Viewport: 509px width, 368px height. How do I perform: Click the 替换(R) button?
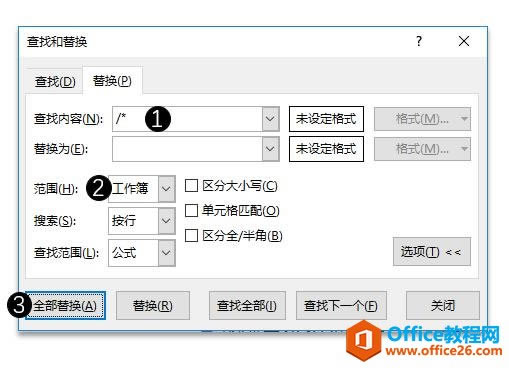coord(153,306)
